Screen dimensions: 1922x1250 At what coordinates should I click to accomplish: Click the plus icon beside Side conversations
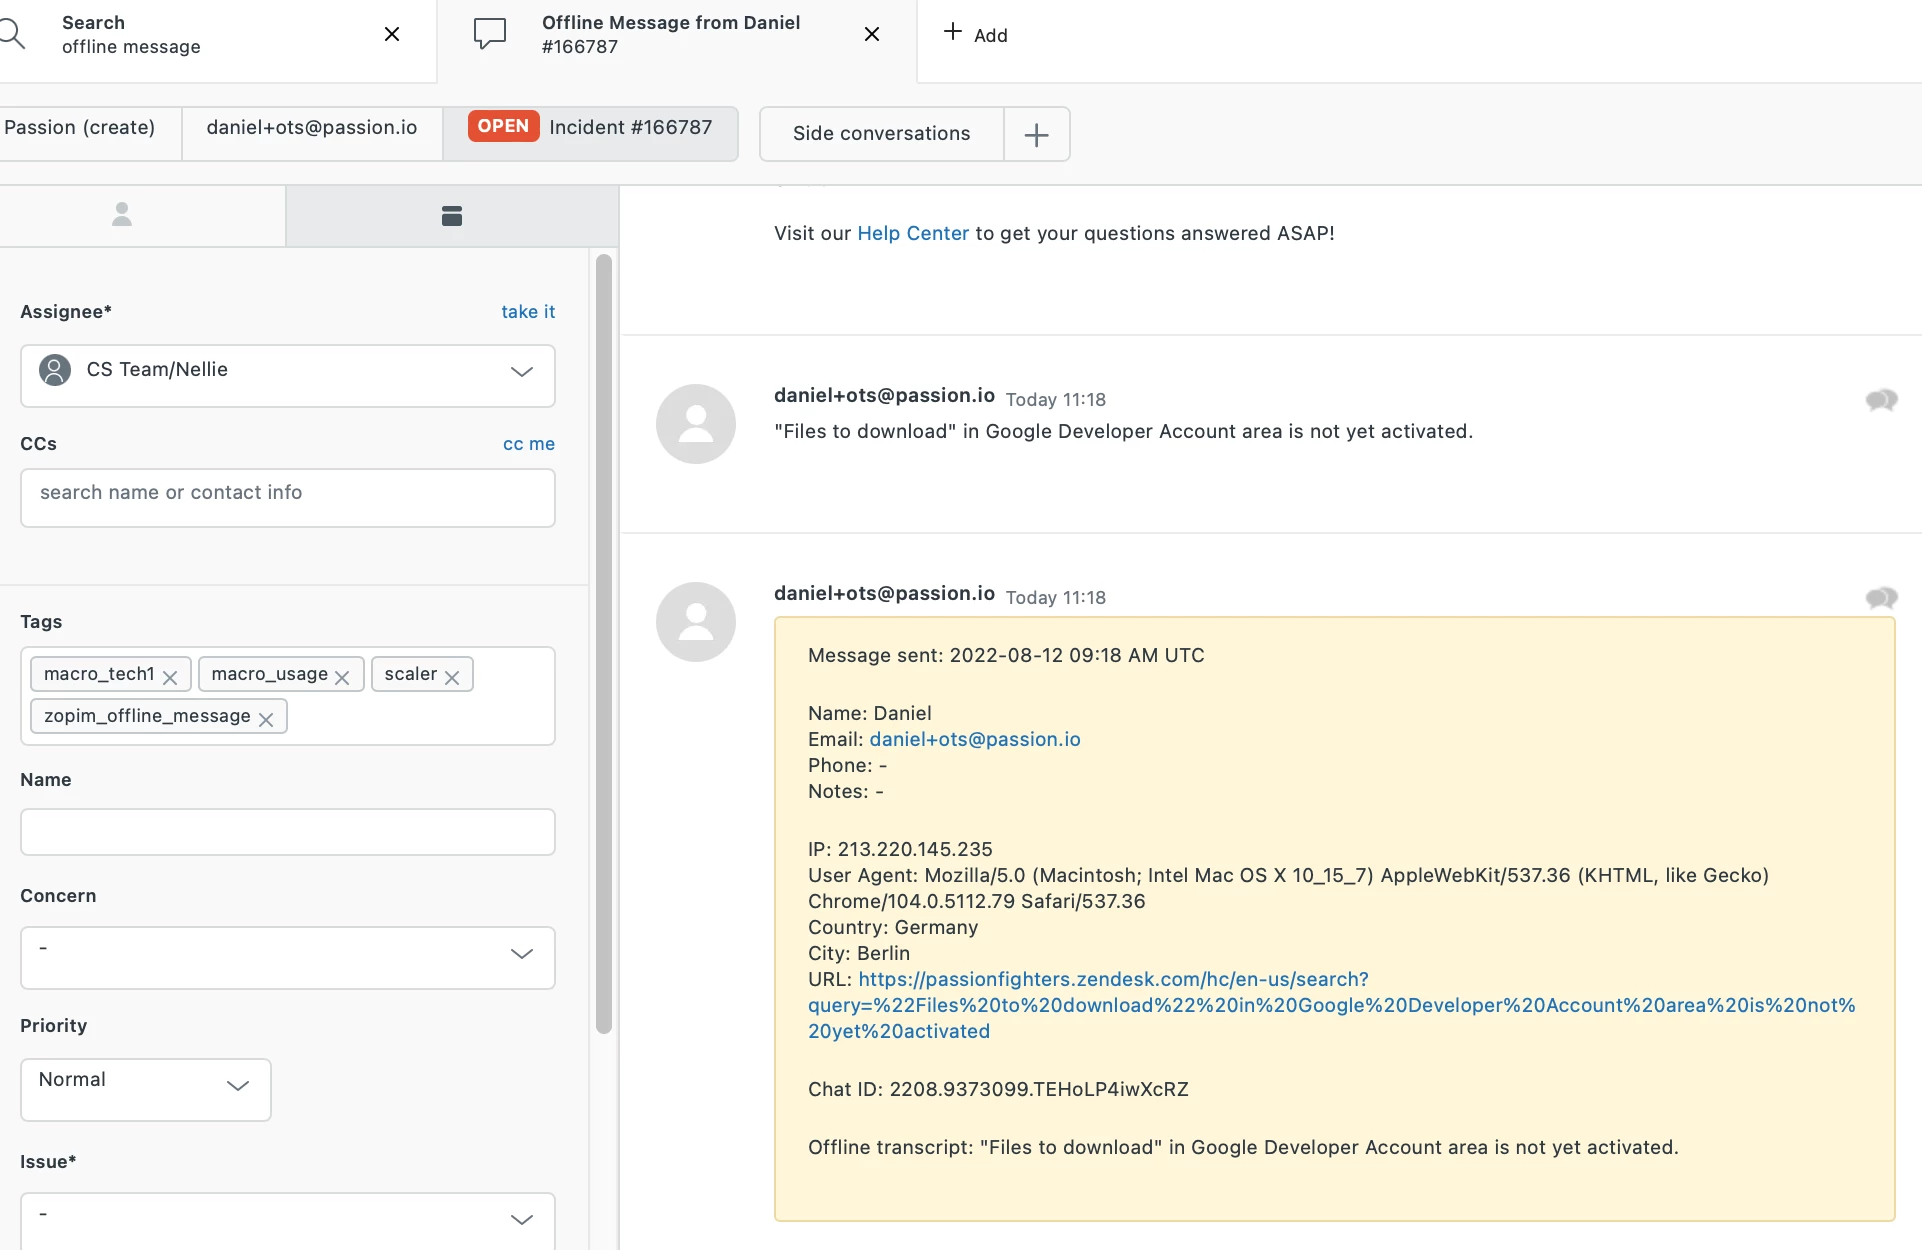pos(1037,134)
